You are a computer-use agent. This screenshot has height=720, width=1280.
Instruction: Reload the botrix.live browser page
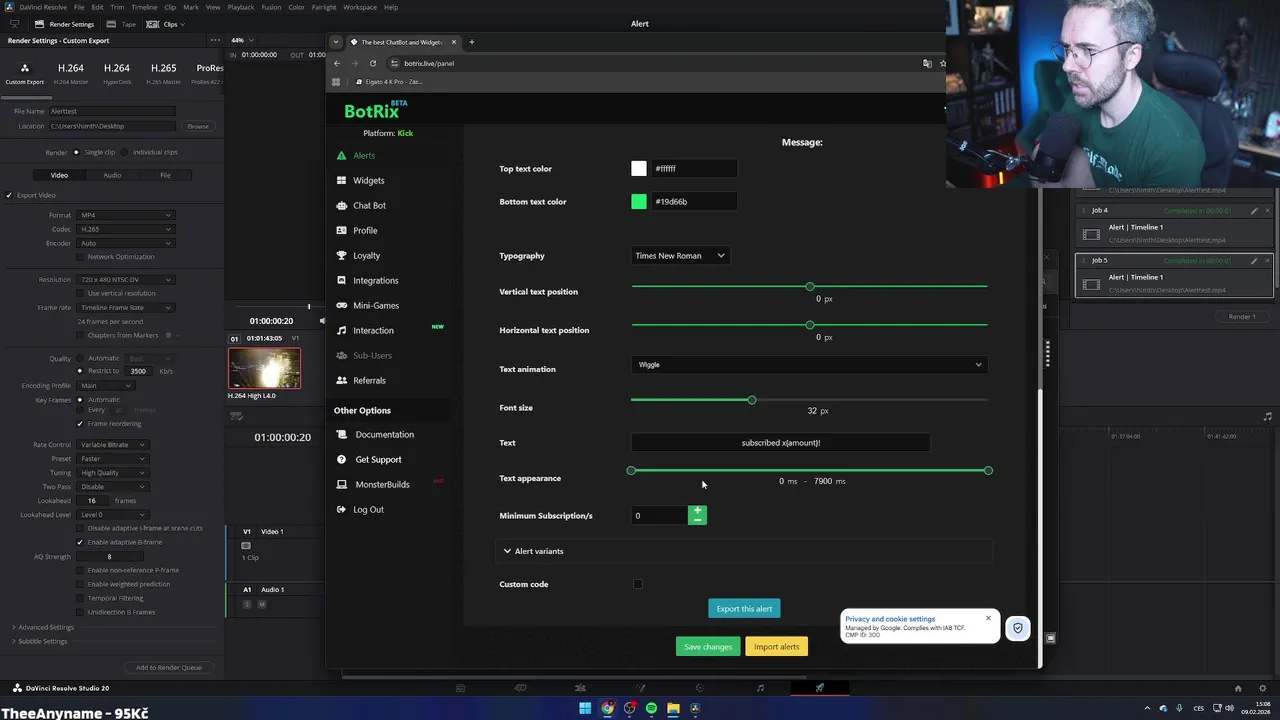(x=373, y=63)
